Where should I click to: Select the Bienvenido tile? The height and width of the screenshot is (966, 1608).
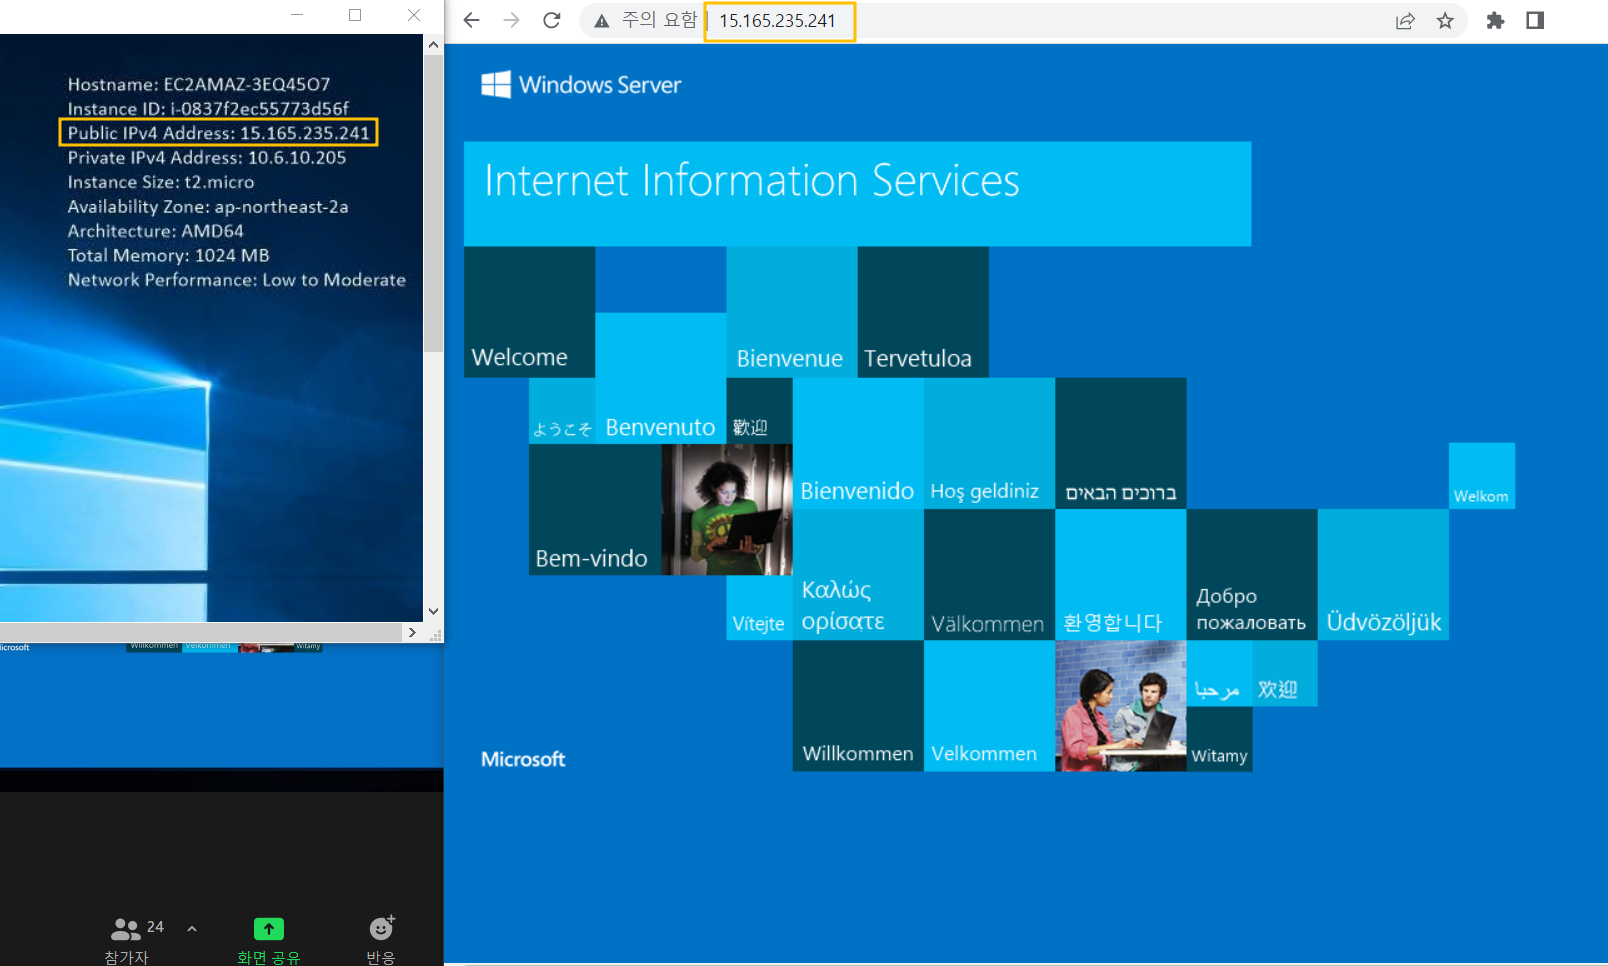[858, 443]
